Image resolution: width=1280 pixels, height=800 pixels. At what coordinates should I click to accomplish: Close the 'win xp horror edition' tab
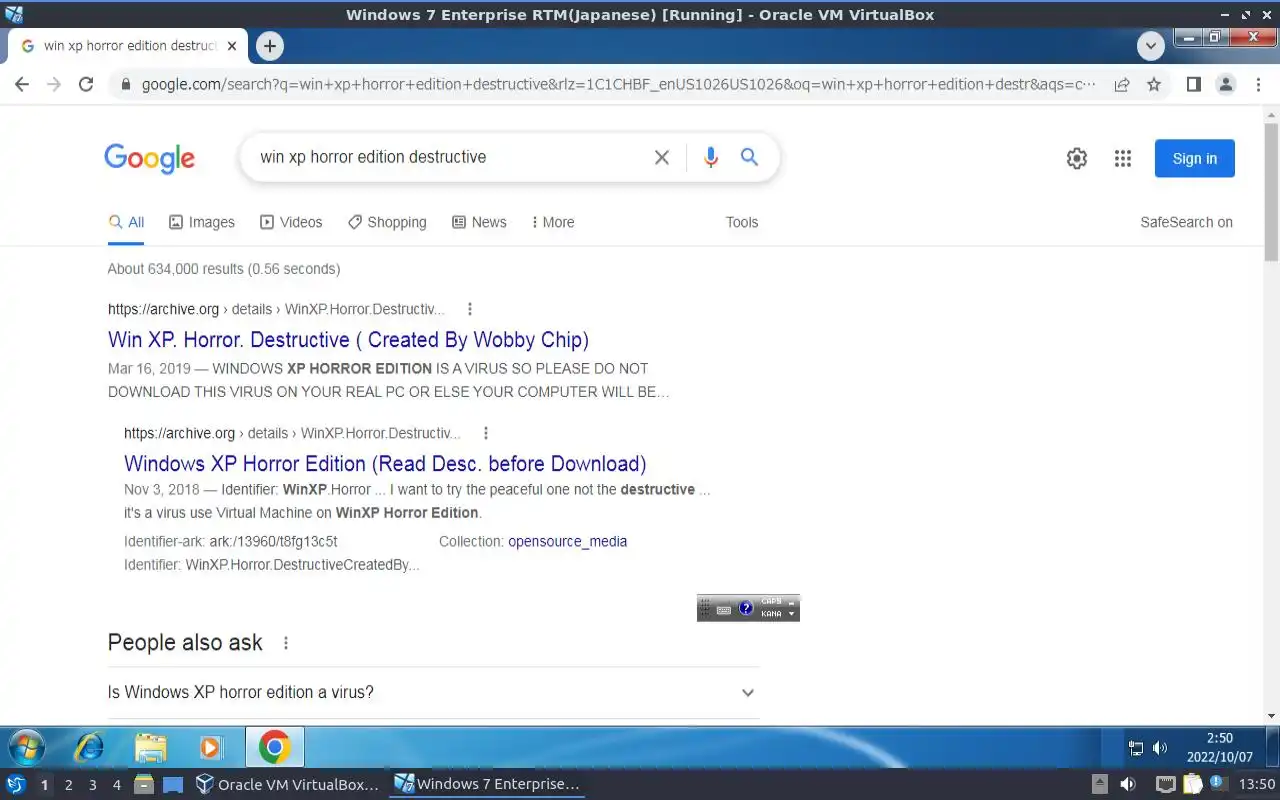coord(232,46)
